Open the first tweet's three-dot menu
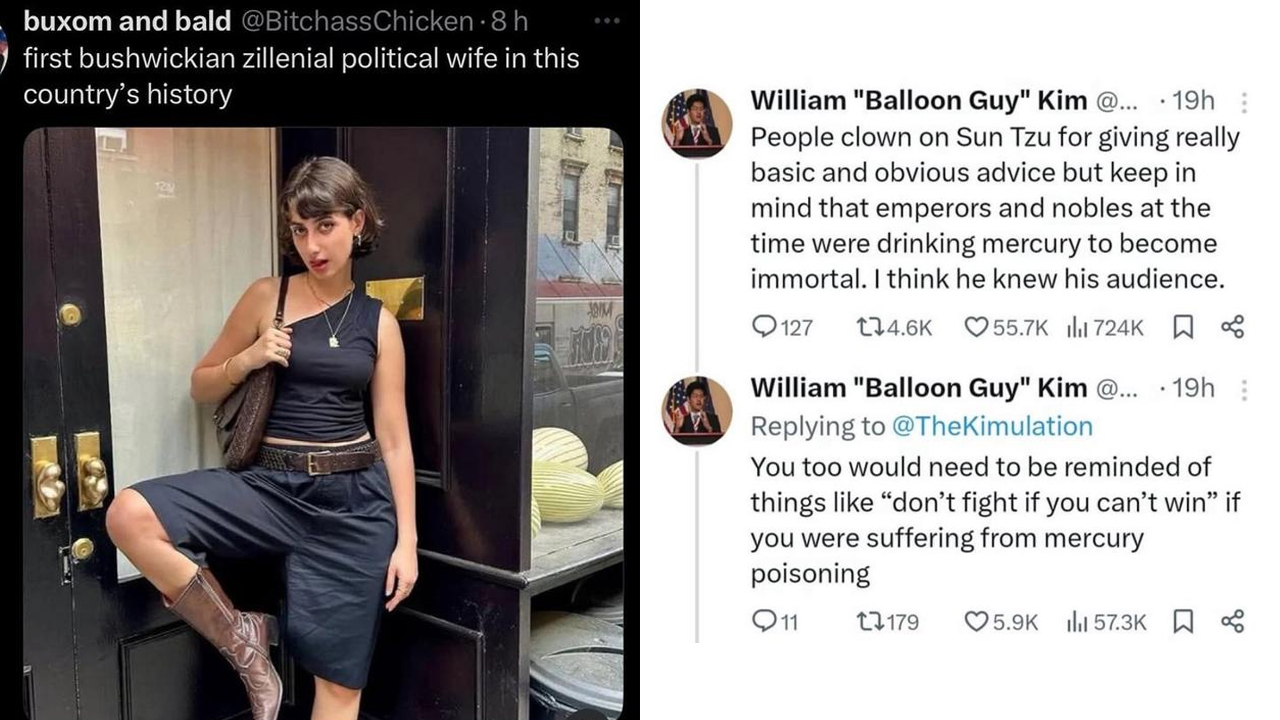This screenshot has height=720, width=1280. tap(1244, 102)
